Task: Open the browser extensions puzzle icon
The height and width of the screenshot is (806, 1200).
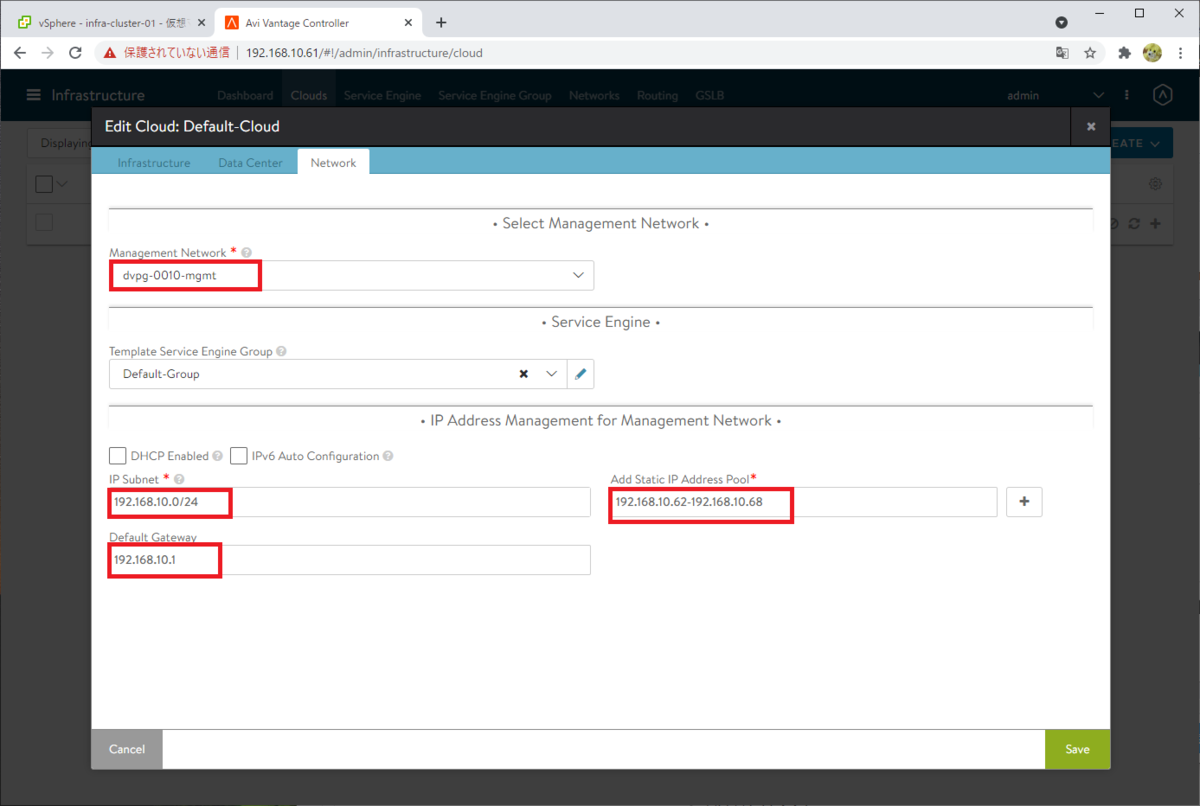Action: pyautogui.click(x=1124, y=52)
